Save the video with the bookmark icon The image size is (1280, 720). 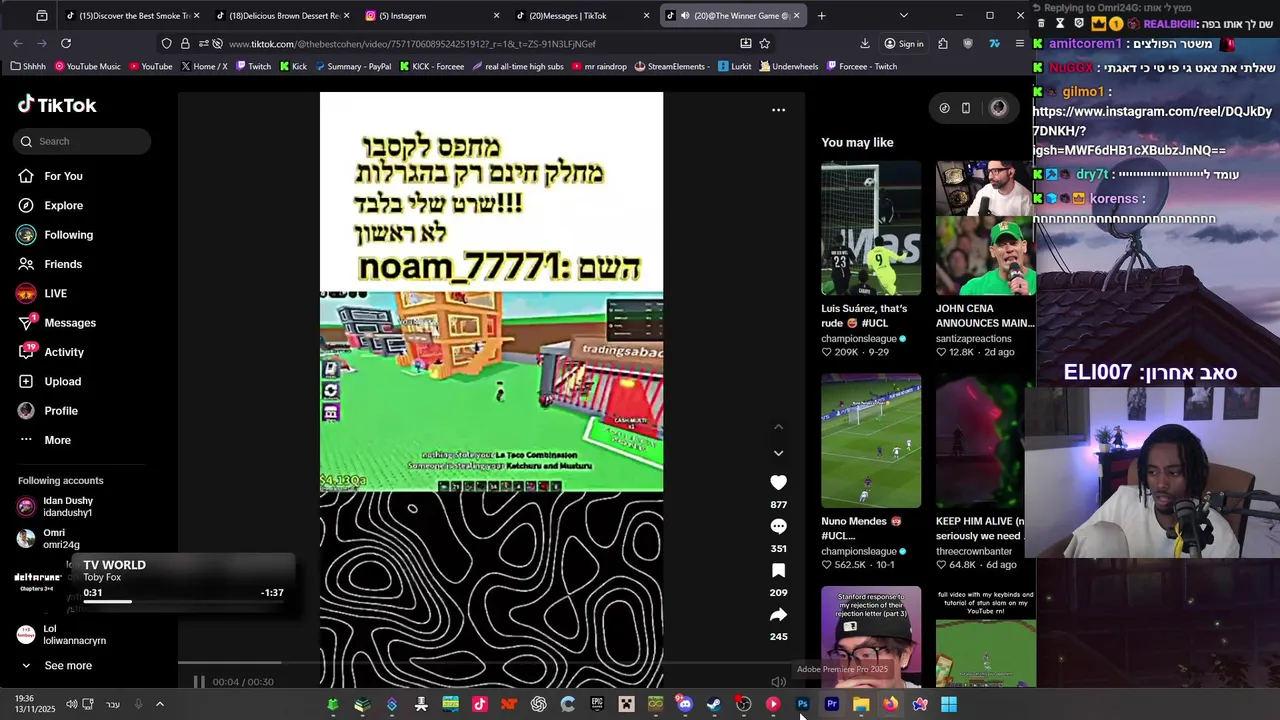(778, 570)
